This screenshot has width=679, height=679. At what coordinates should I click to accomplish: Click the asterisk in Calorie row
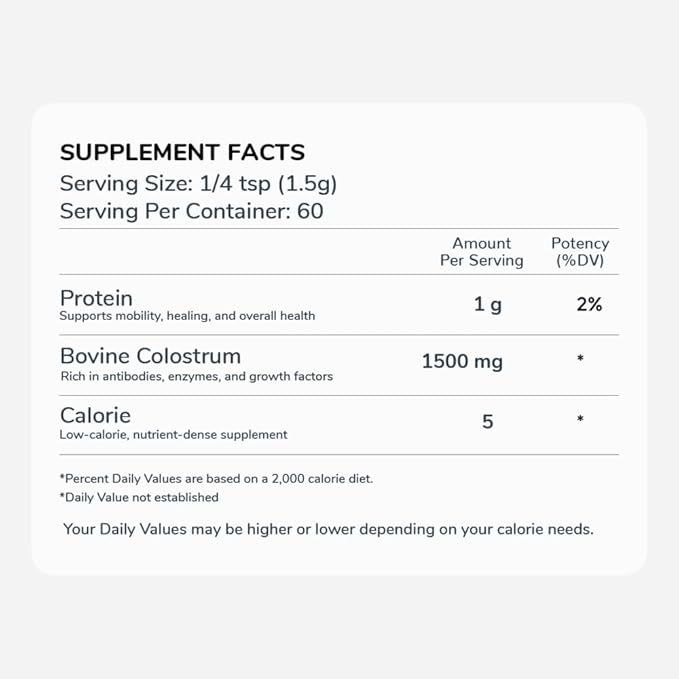(580, 420)
